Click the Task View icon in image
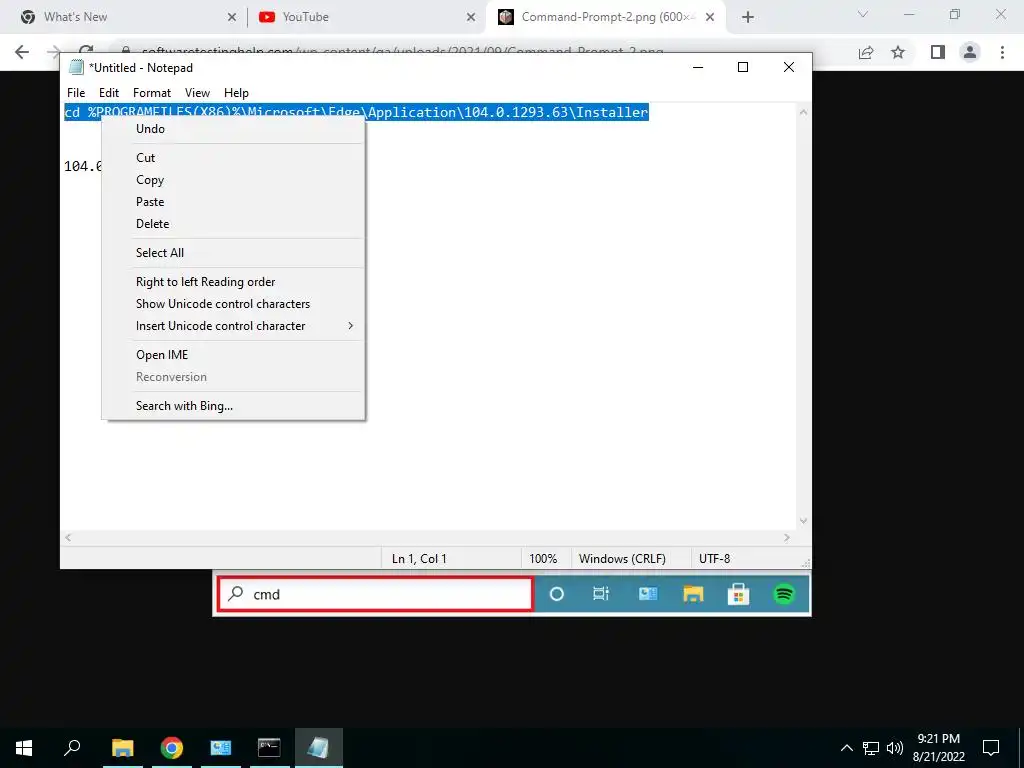The height and width of the screenshot is (768, 1024). pos(601,594)
